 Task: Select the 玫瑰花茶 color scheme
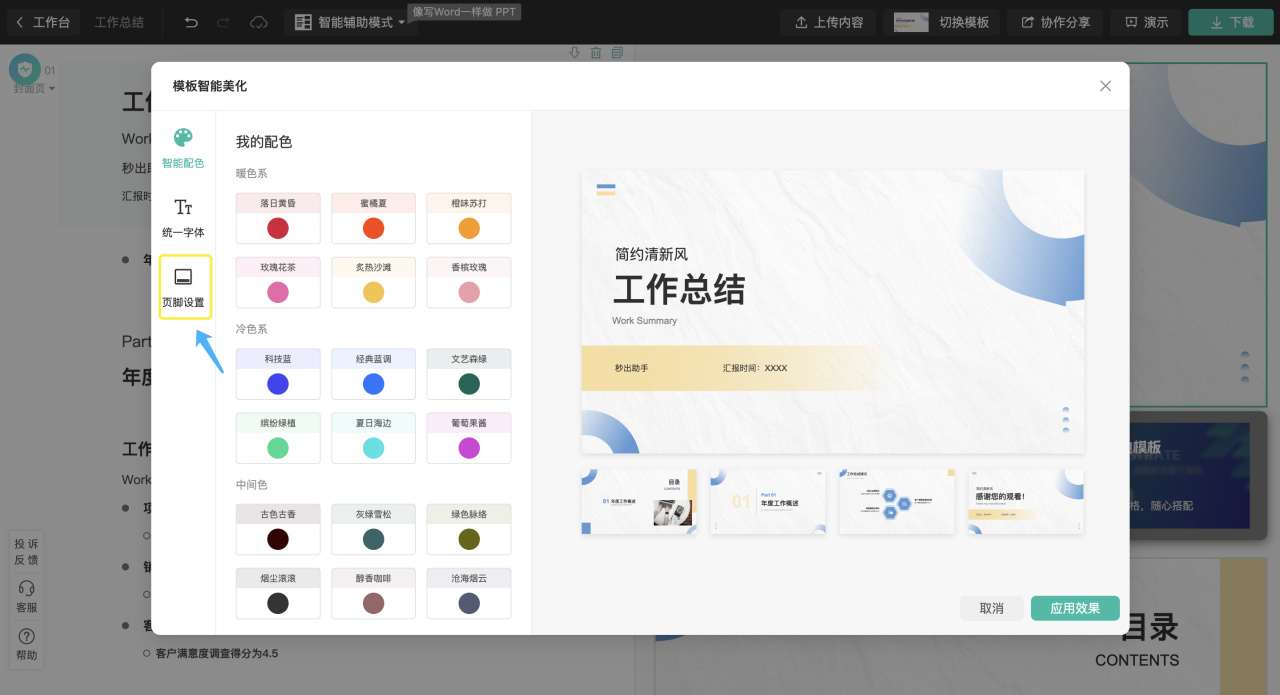[x=278, y=282]
